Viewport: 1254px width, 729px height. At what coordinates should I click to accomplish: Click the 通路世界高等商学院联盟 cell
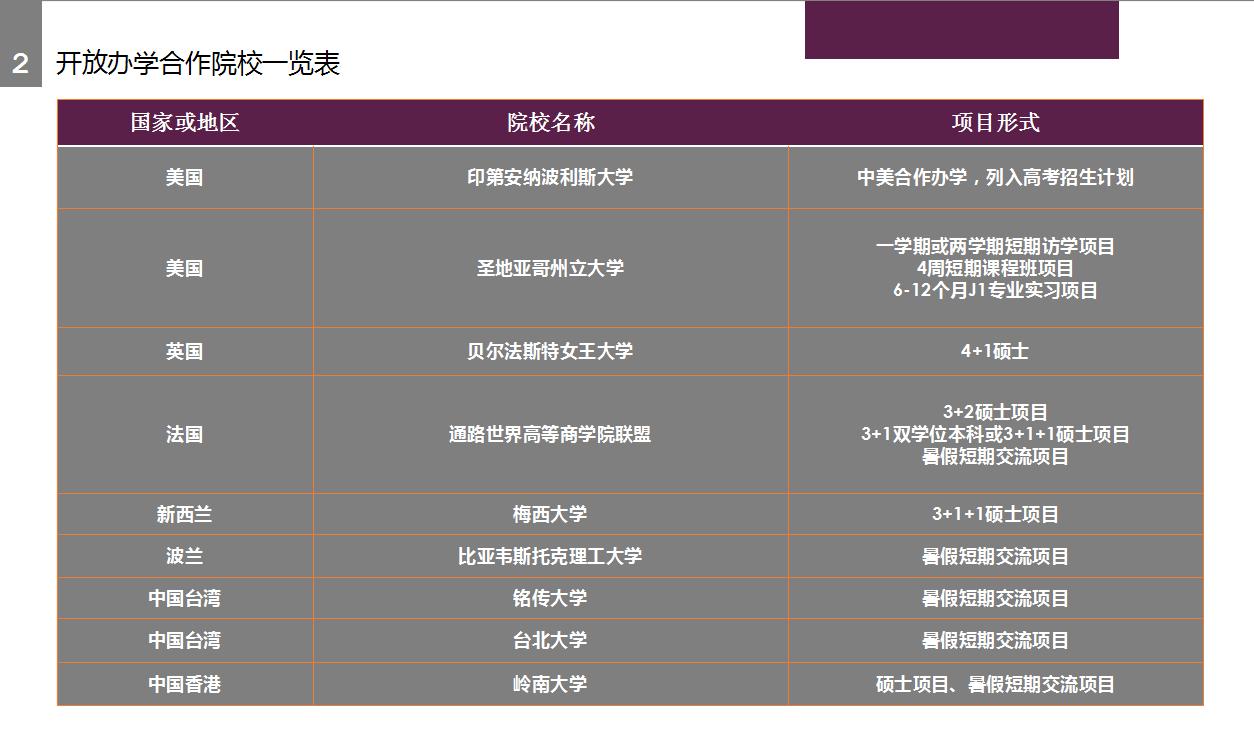click(x=550, y=435)
